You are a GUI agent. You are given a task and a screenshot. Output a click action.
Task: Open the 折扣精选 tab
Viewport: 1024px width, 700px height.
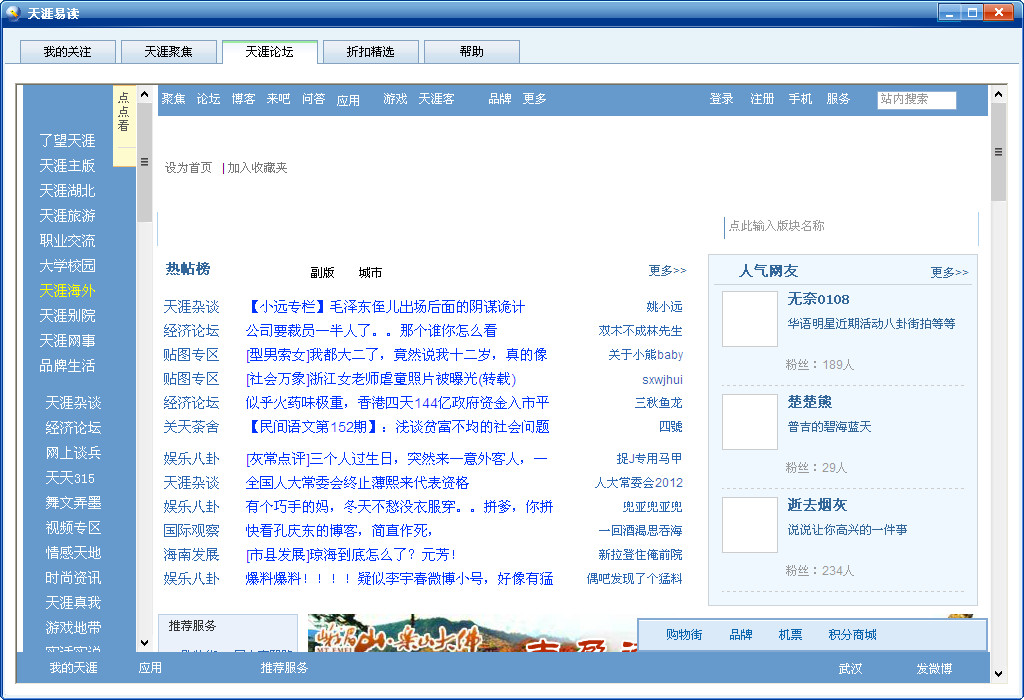[370, 52]
